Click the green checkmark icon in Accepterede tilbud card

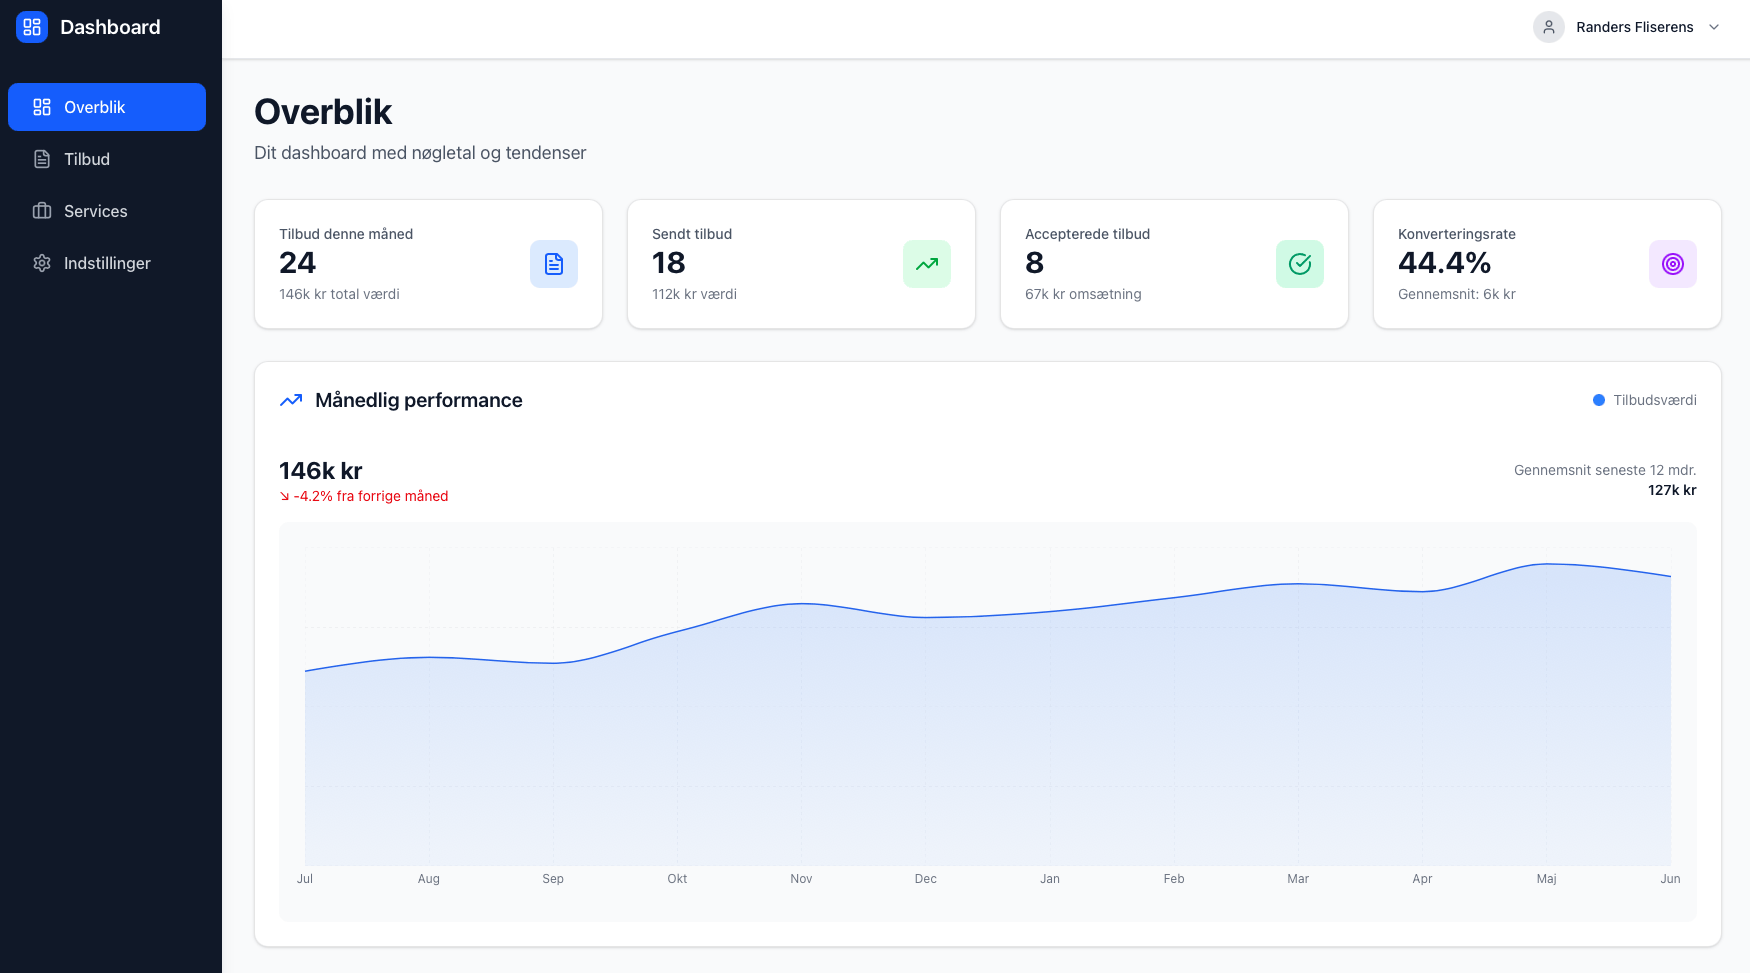(1300, 264)
